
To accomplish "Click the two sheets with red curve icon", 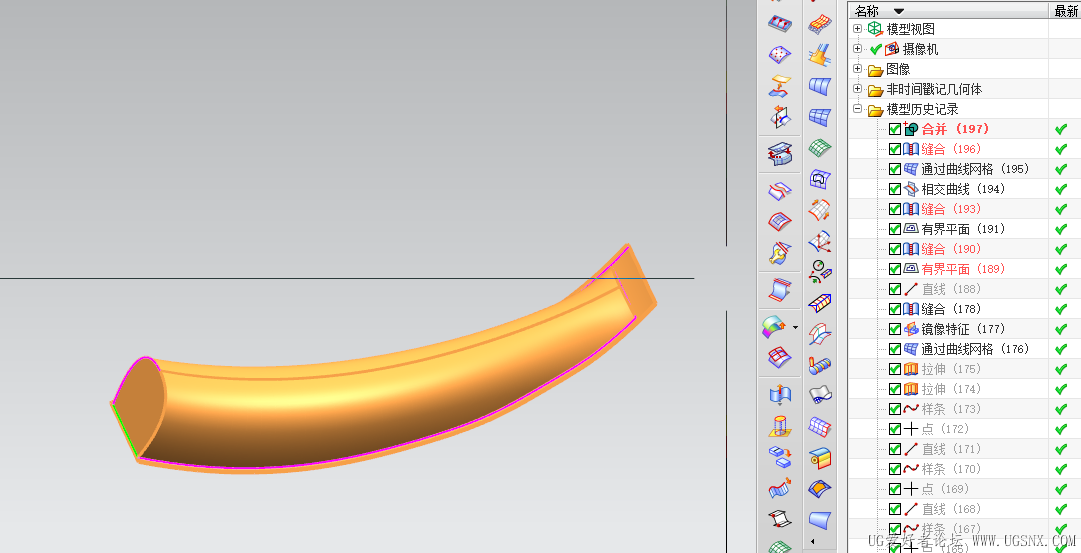I will coord(780,190).
